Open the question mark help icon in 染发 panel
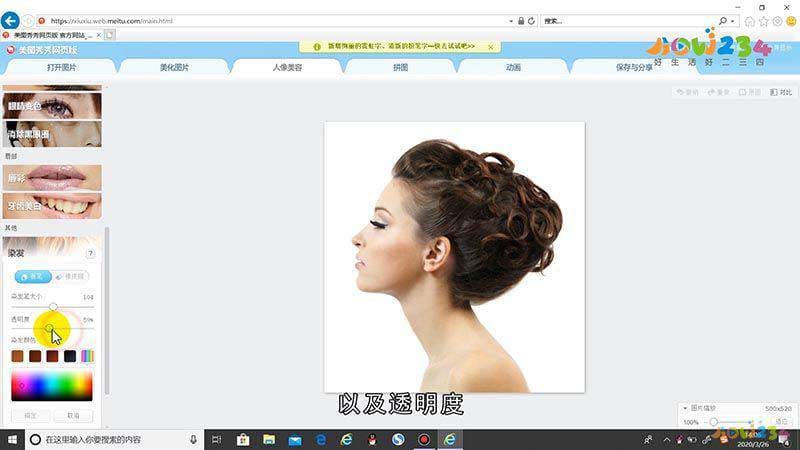The height and width of the screenshot is (450, 800). (91, 254)
